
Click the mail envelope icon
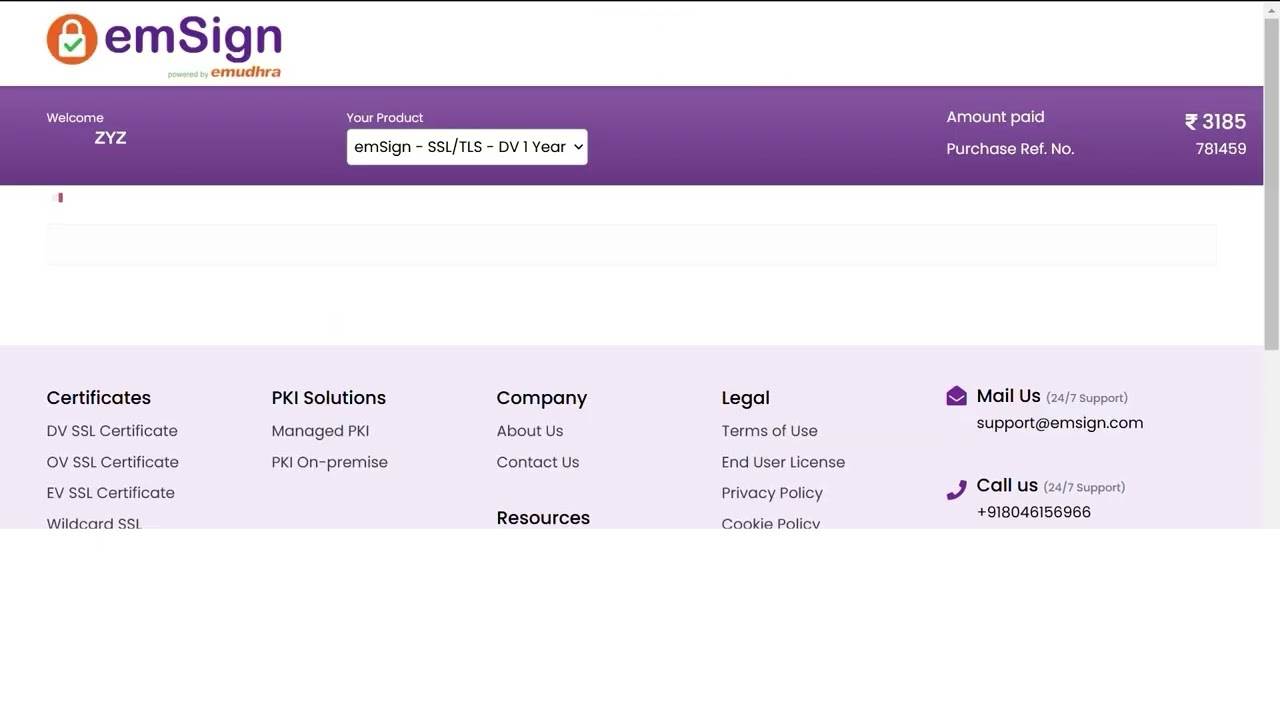pyautogui.click(x=956, y=396)
